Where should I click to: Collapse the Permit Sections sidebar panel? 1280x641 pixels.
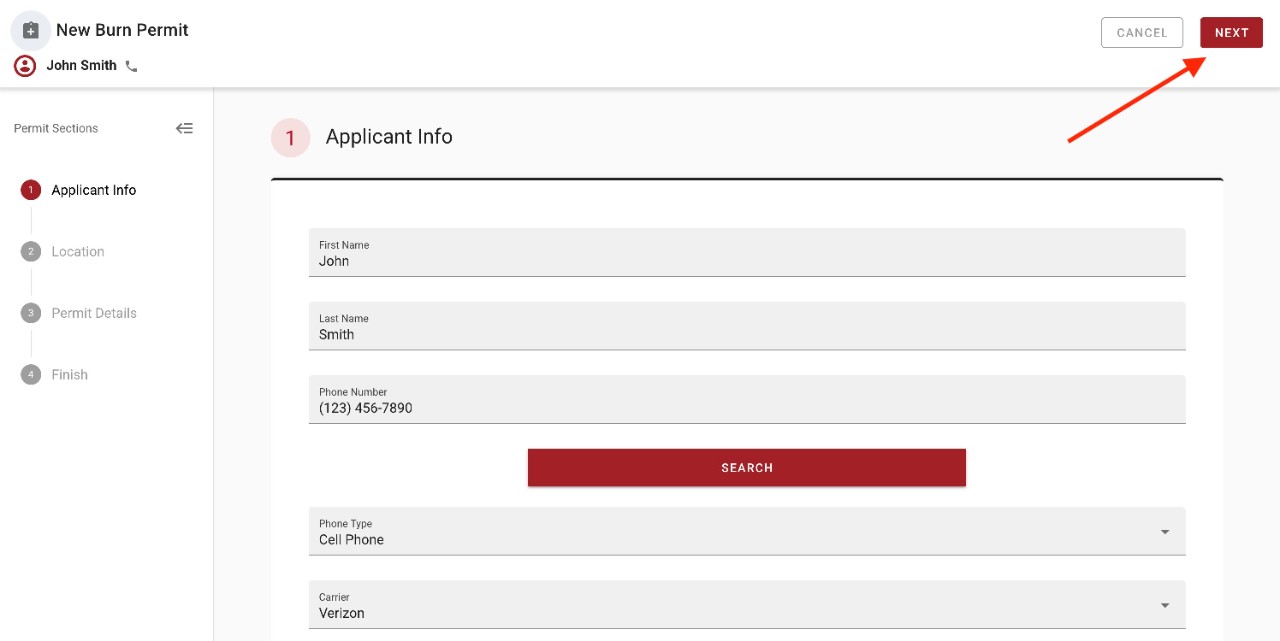click(x=184, y=128)
